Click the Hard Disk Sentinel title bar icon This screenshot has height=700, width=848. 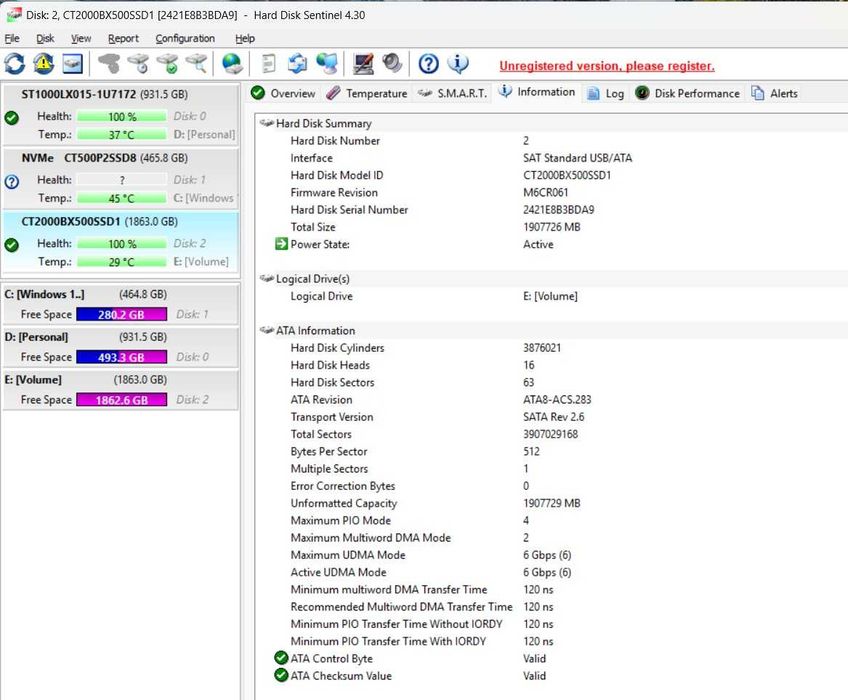[x=14, y=15]
